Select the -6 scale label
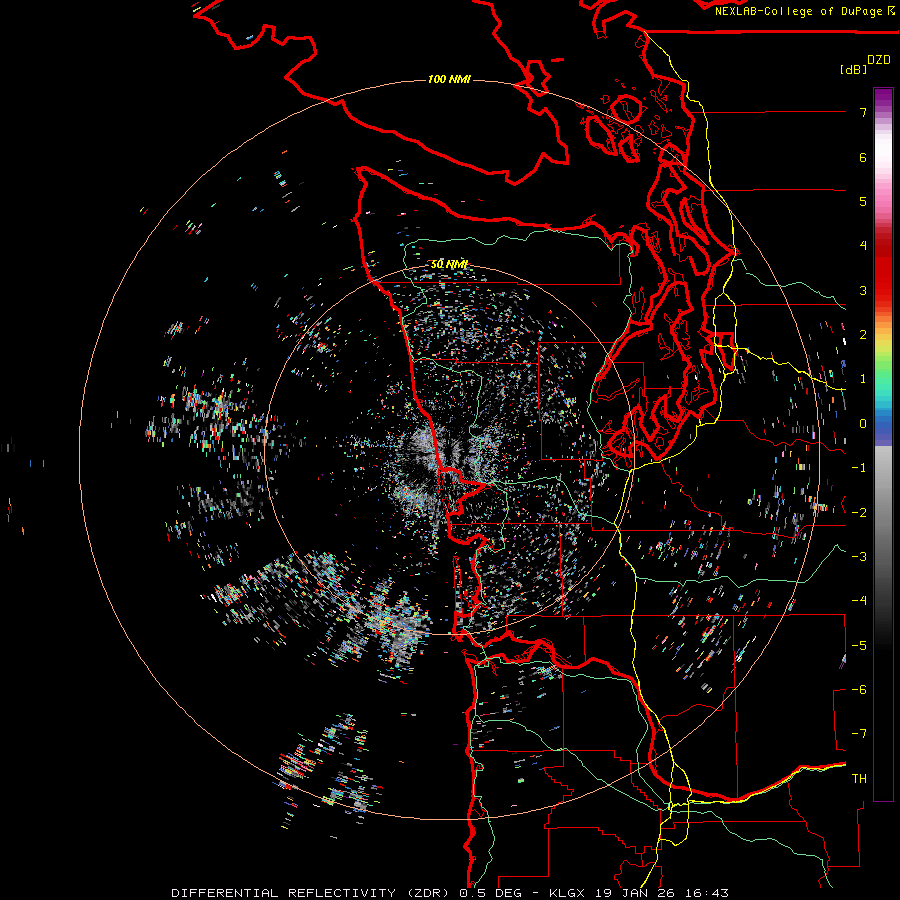Image resolution: width=900 pixels, height=900 pixels. click(x=859, y=689)
